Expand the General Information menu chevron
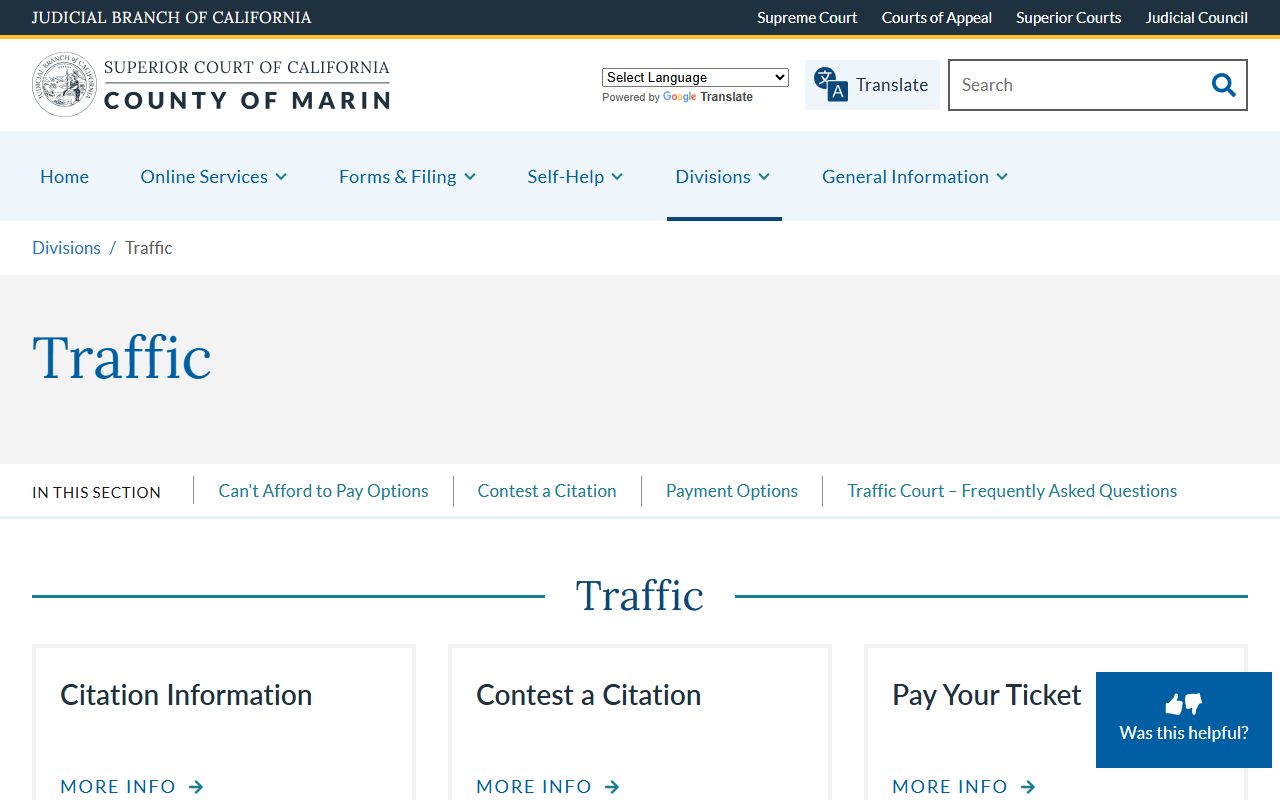 1002,177
